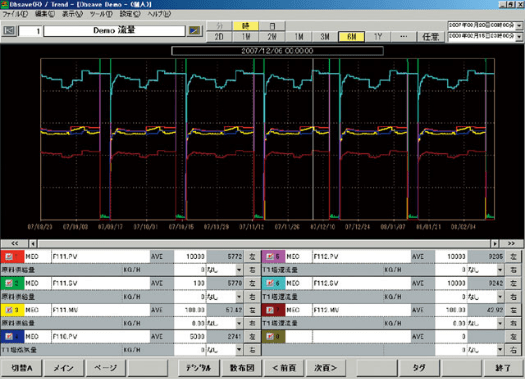525x379 pixels.
Task: Toggle pen 1 checkbox for F111.PV
Action: click(x=9, y=257)
